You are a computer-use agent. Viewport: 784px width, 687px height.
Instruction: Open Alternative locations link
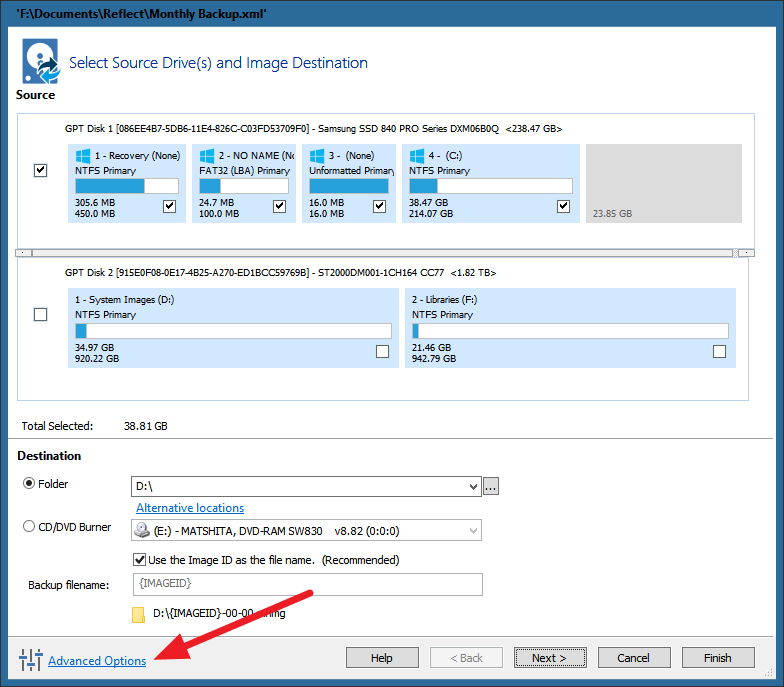[190, 508]
